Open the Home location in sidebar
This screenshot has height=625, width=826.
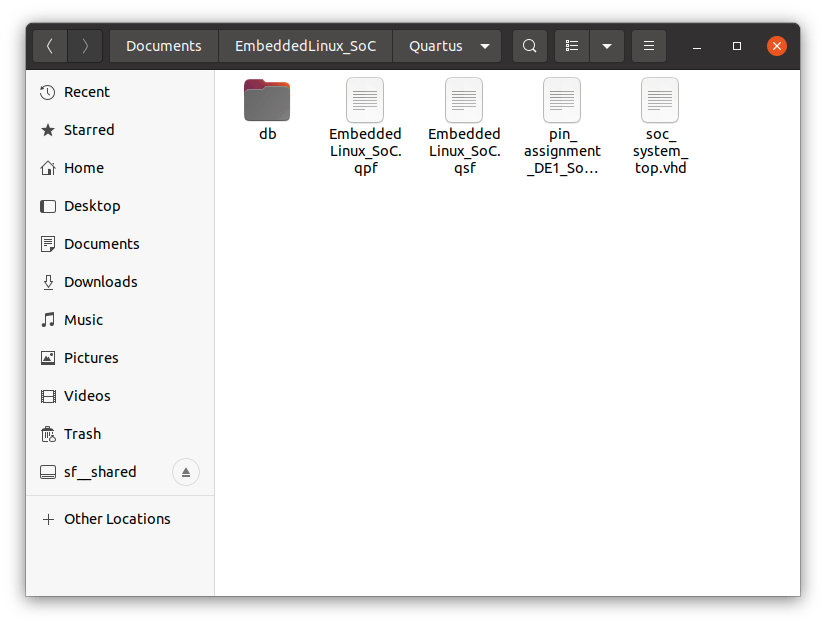pyautogui.click(x=49, y=168)
